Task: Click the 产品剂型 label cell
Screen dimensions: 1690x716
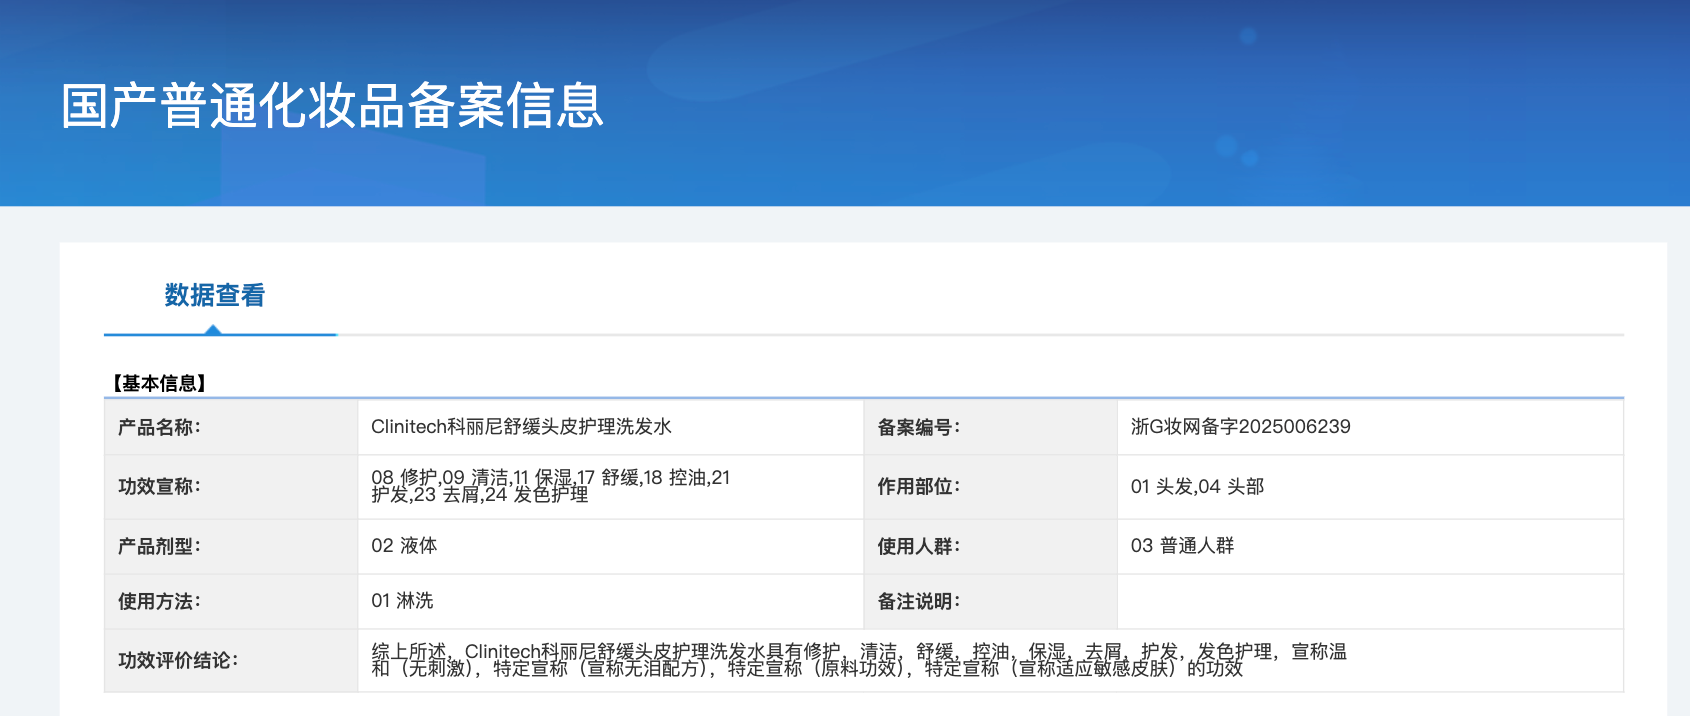Action: (231, 547)
